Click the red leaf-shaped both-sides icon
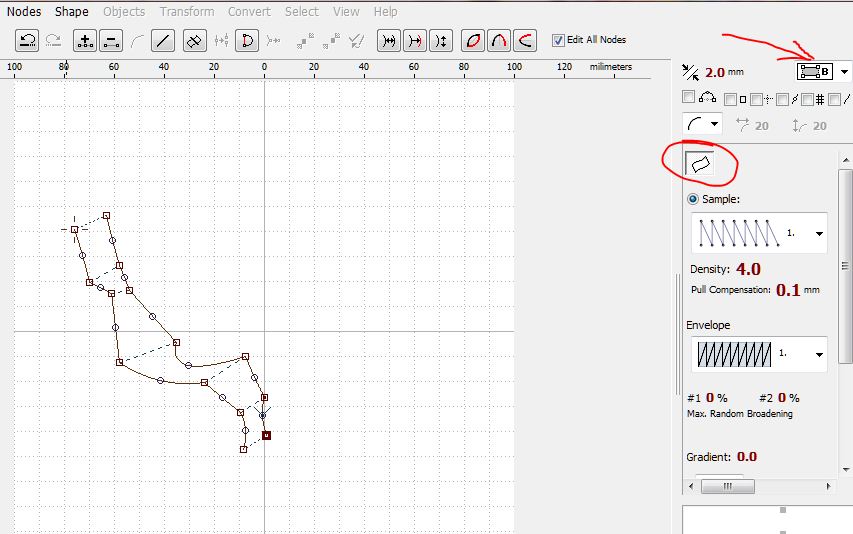 (473, 41)
